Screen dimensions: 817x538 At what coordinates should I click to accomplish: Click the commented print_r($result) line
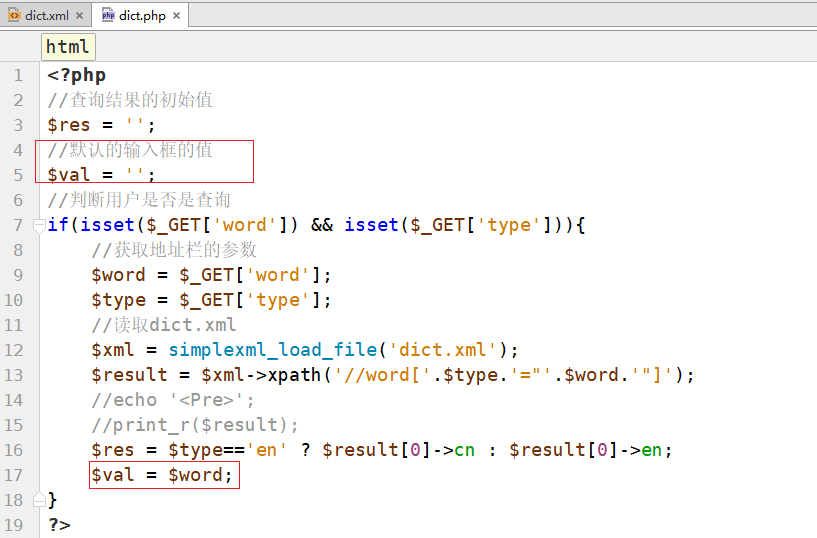pos(194,425)
